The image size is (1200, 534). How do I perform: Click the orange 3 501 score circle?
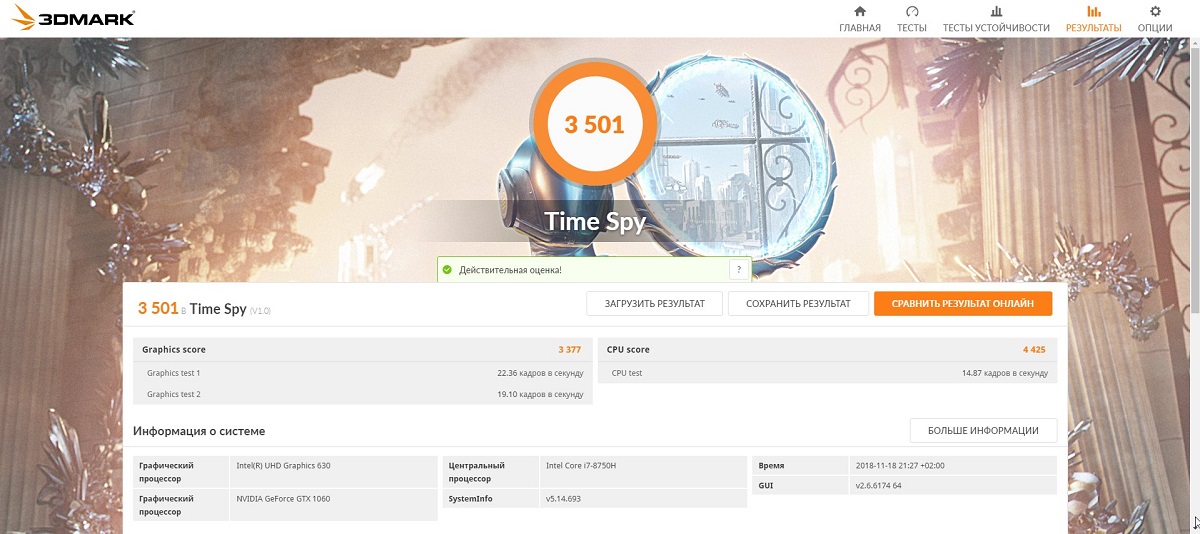click(594, 125)
